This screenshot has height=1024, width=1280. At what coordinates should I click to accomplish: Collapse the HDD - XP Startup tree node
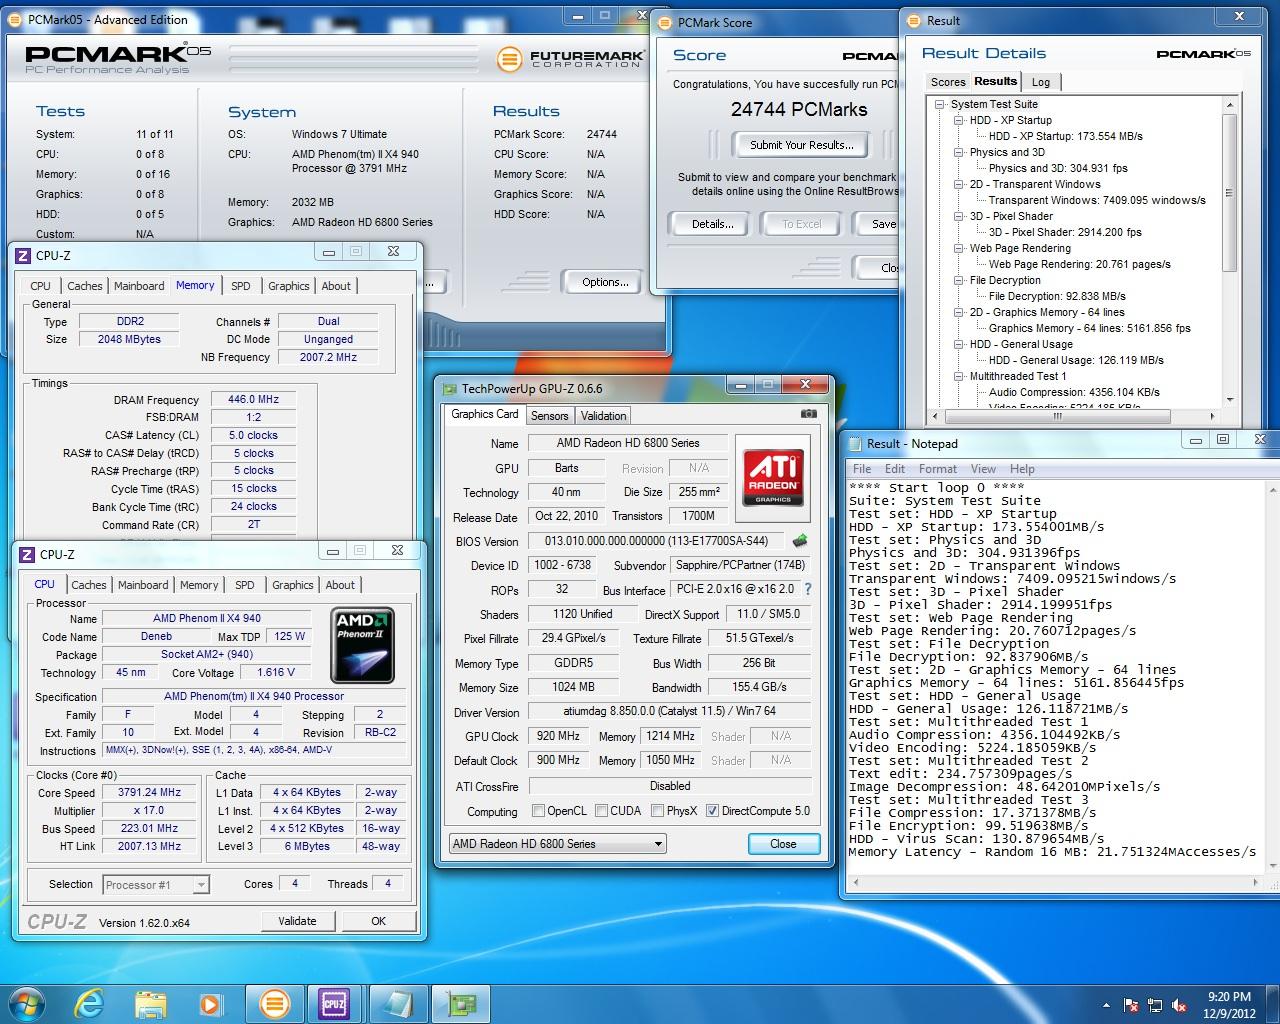(958, 120)
